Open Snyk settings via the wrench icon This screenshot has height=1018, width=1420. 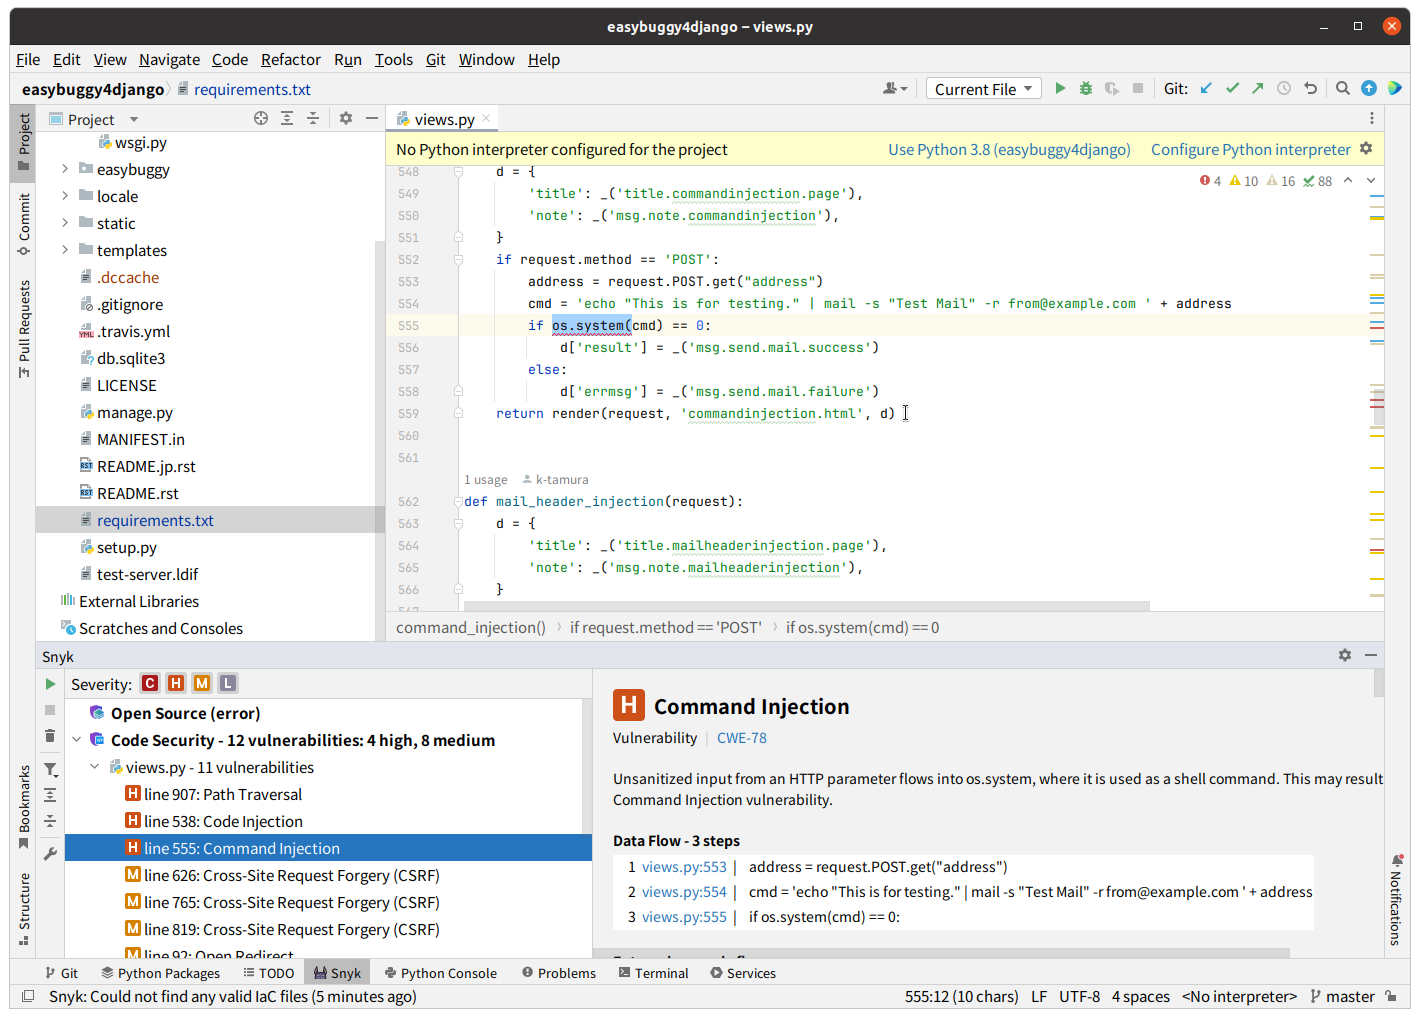point(49,853)
